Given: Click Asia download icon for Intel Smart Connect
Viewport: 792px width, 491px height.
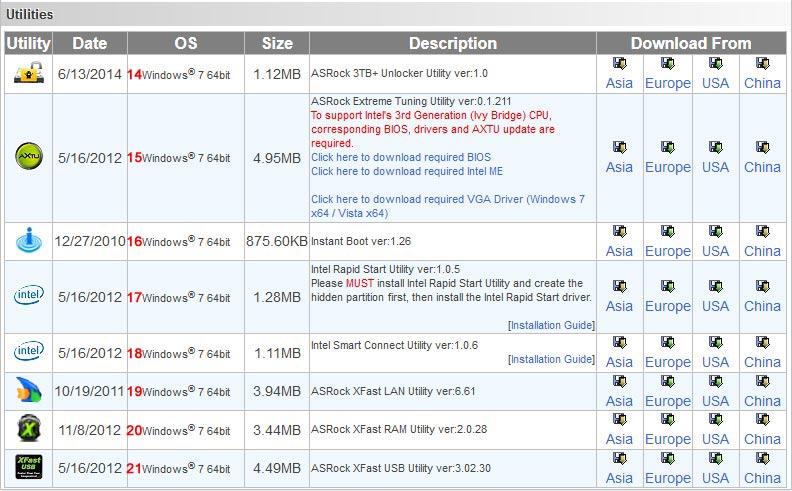Looking at the screenshot, I should coord(619,342).
